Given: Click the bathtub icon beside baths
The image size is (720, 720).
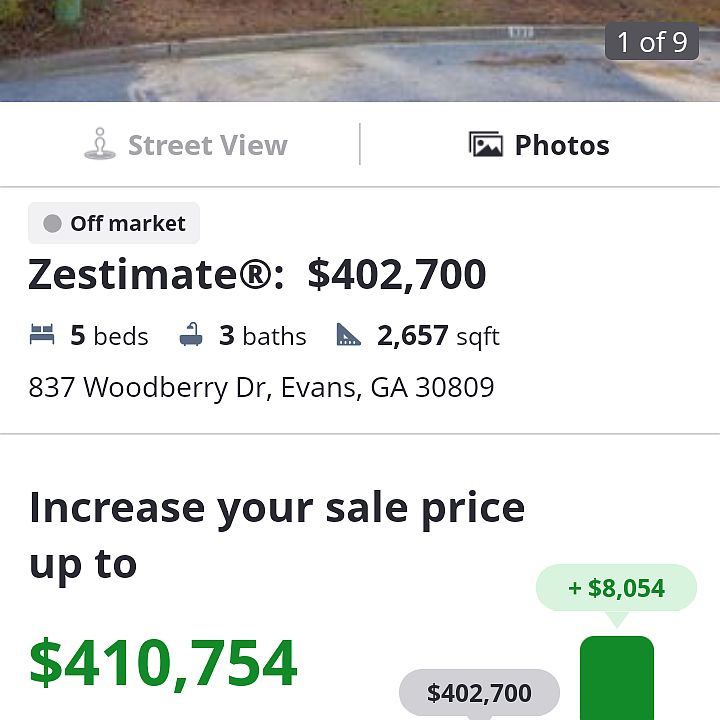Looking at the screenshot, I should (191, 336).
